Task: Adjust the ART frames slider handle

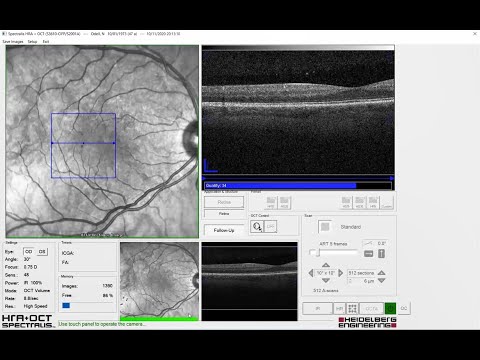Action: tap(318, 253)
